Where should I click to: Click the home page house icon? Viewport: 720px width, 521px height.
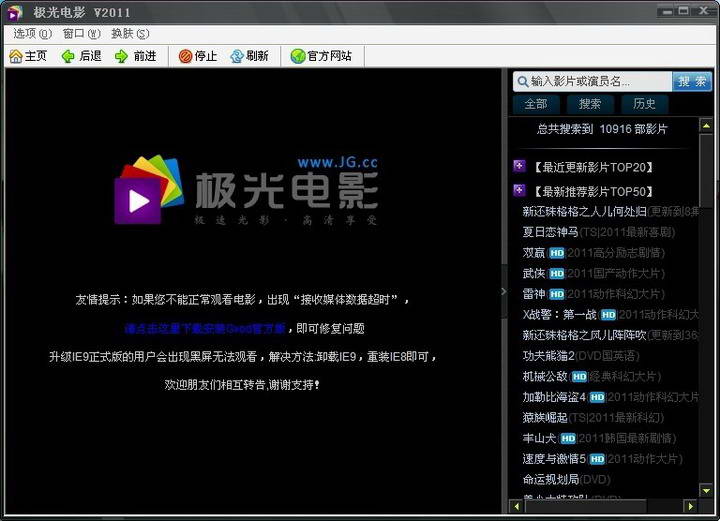(x=16, y=56)
